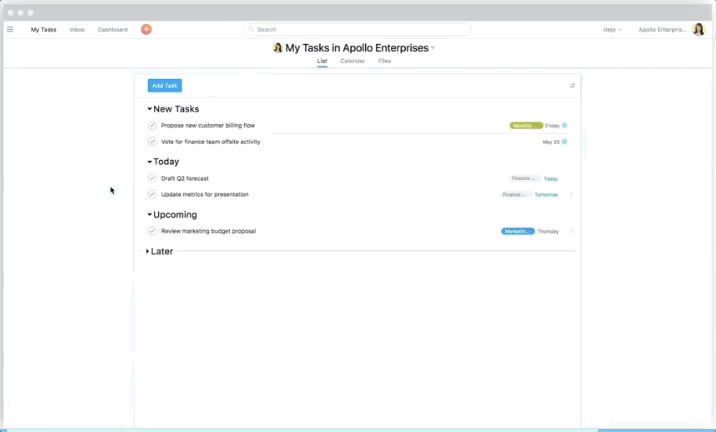Switch to the Calendar tab
The width and height of the screenshot is (716, 432).
pos(352,61)
